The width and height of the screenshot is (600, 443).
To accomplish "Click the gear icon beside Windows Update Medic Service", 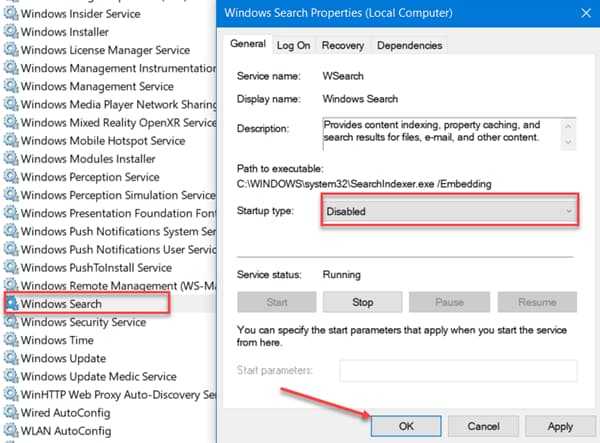I will tap(11, 376).
